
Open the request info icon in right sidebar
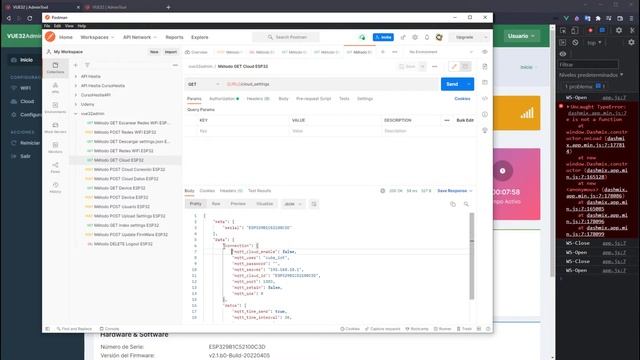[x=485, y=114]
